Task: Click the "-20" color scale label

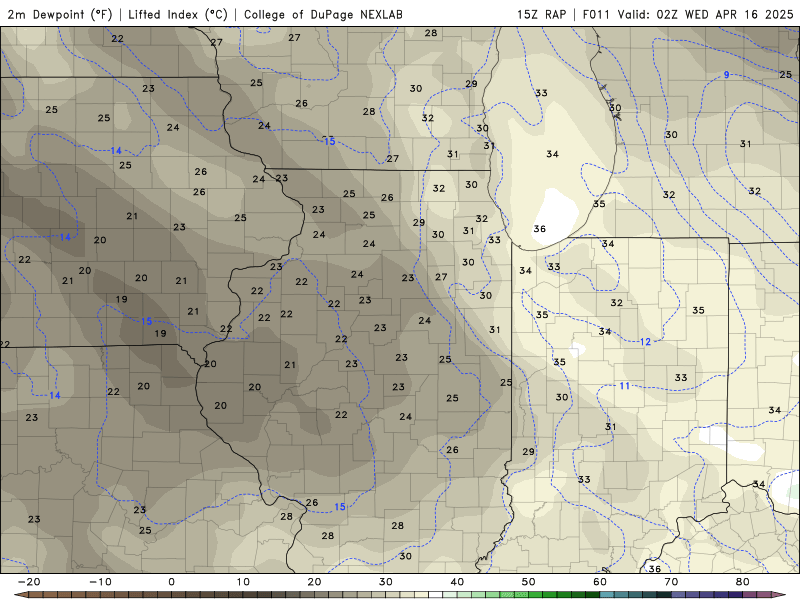Action: pos(29,582)
